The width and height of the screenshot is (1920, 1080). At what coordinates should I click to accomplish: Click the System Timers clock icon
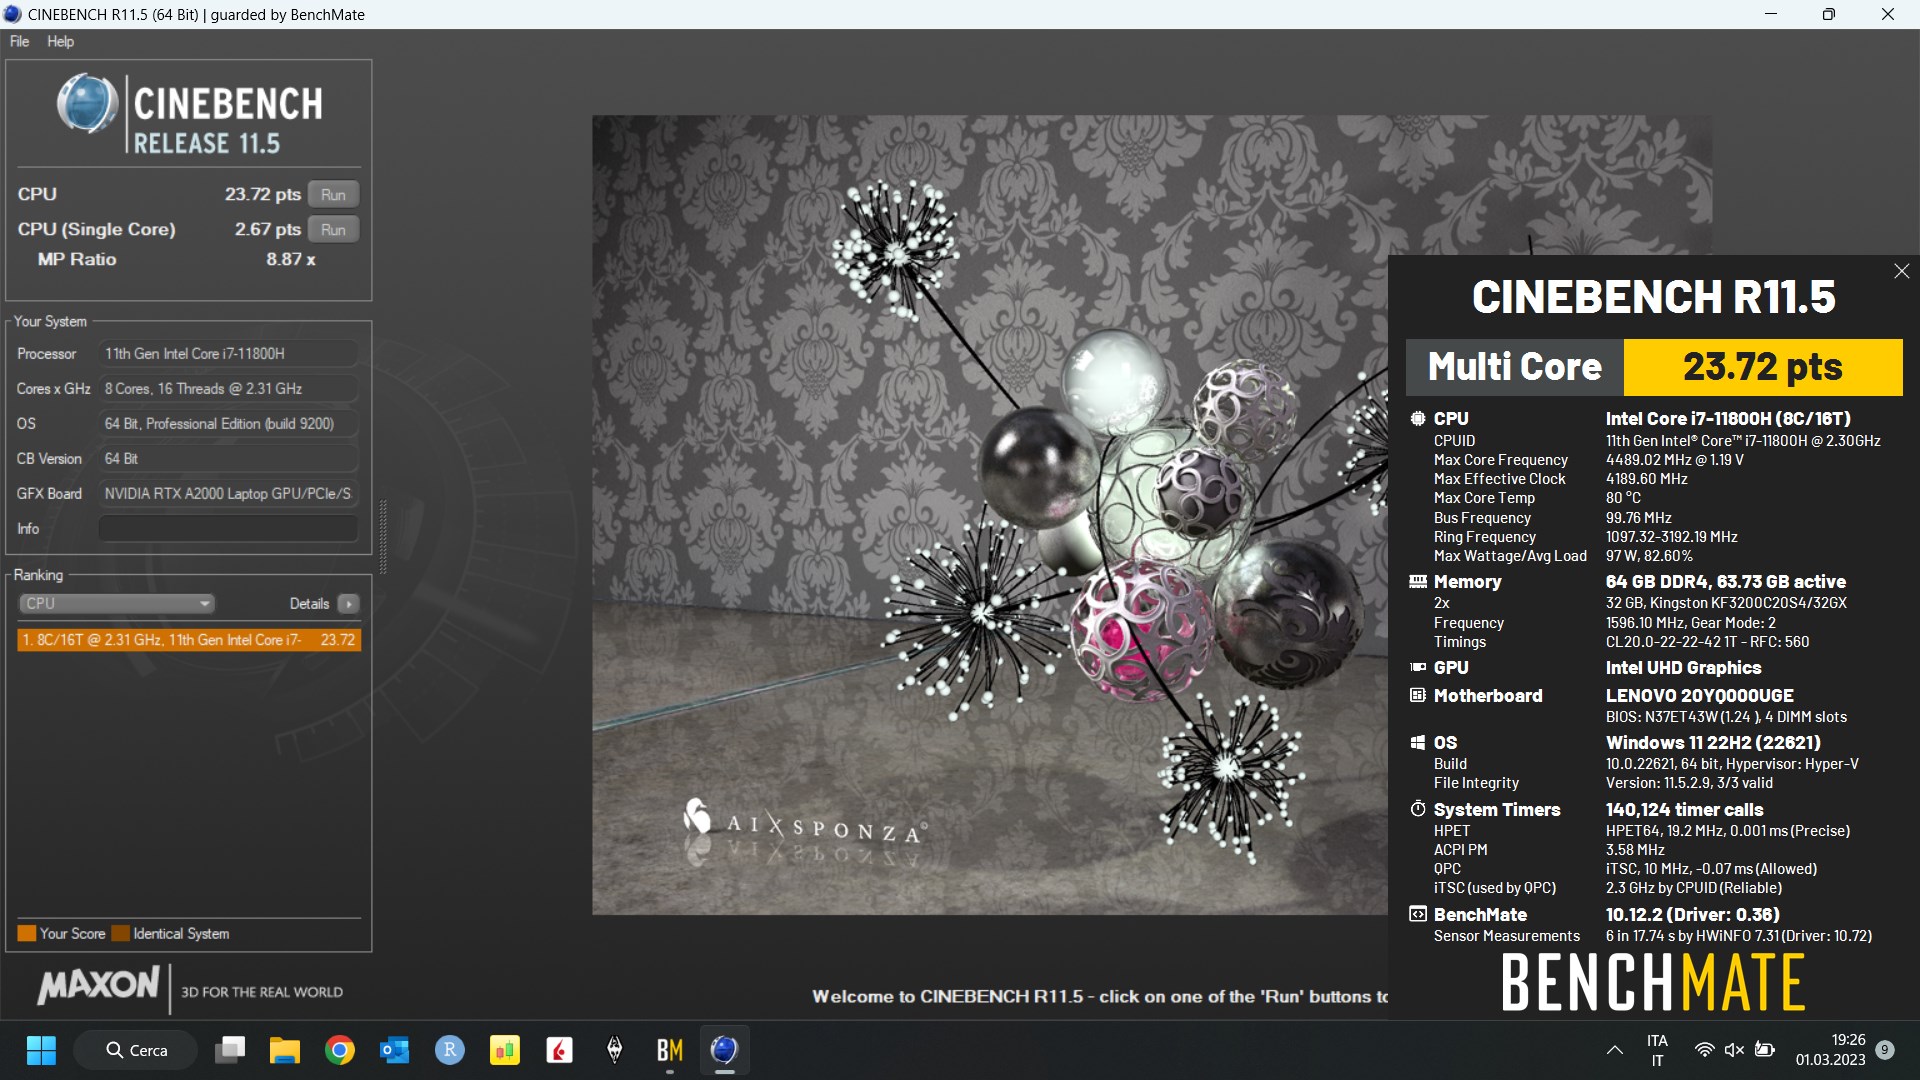1417,808
